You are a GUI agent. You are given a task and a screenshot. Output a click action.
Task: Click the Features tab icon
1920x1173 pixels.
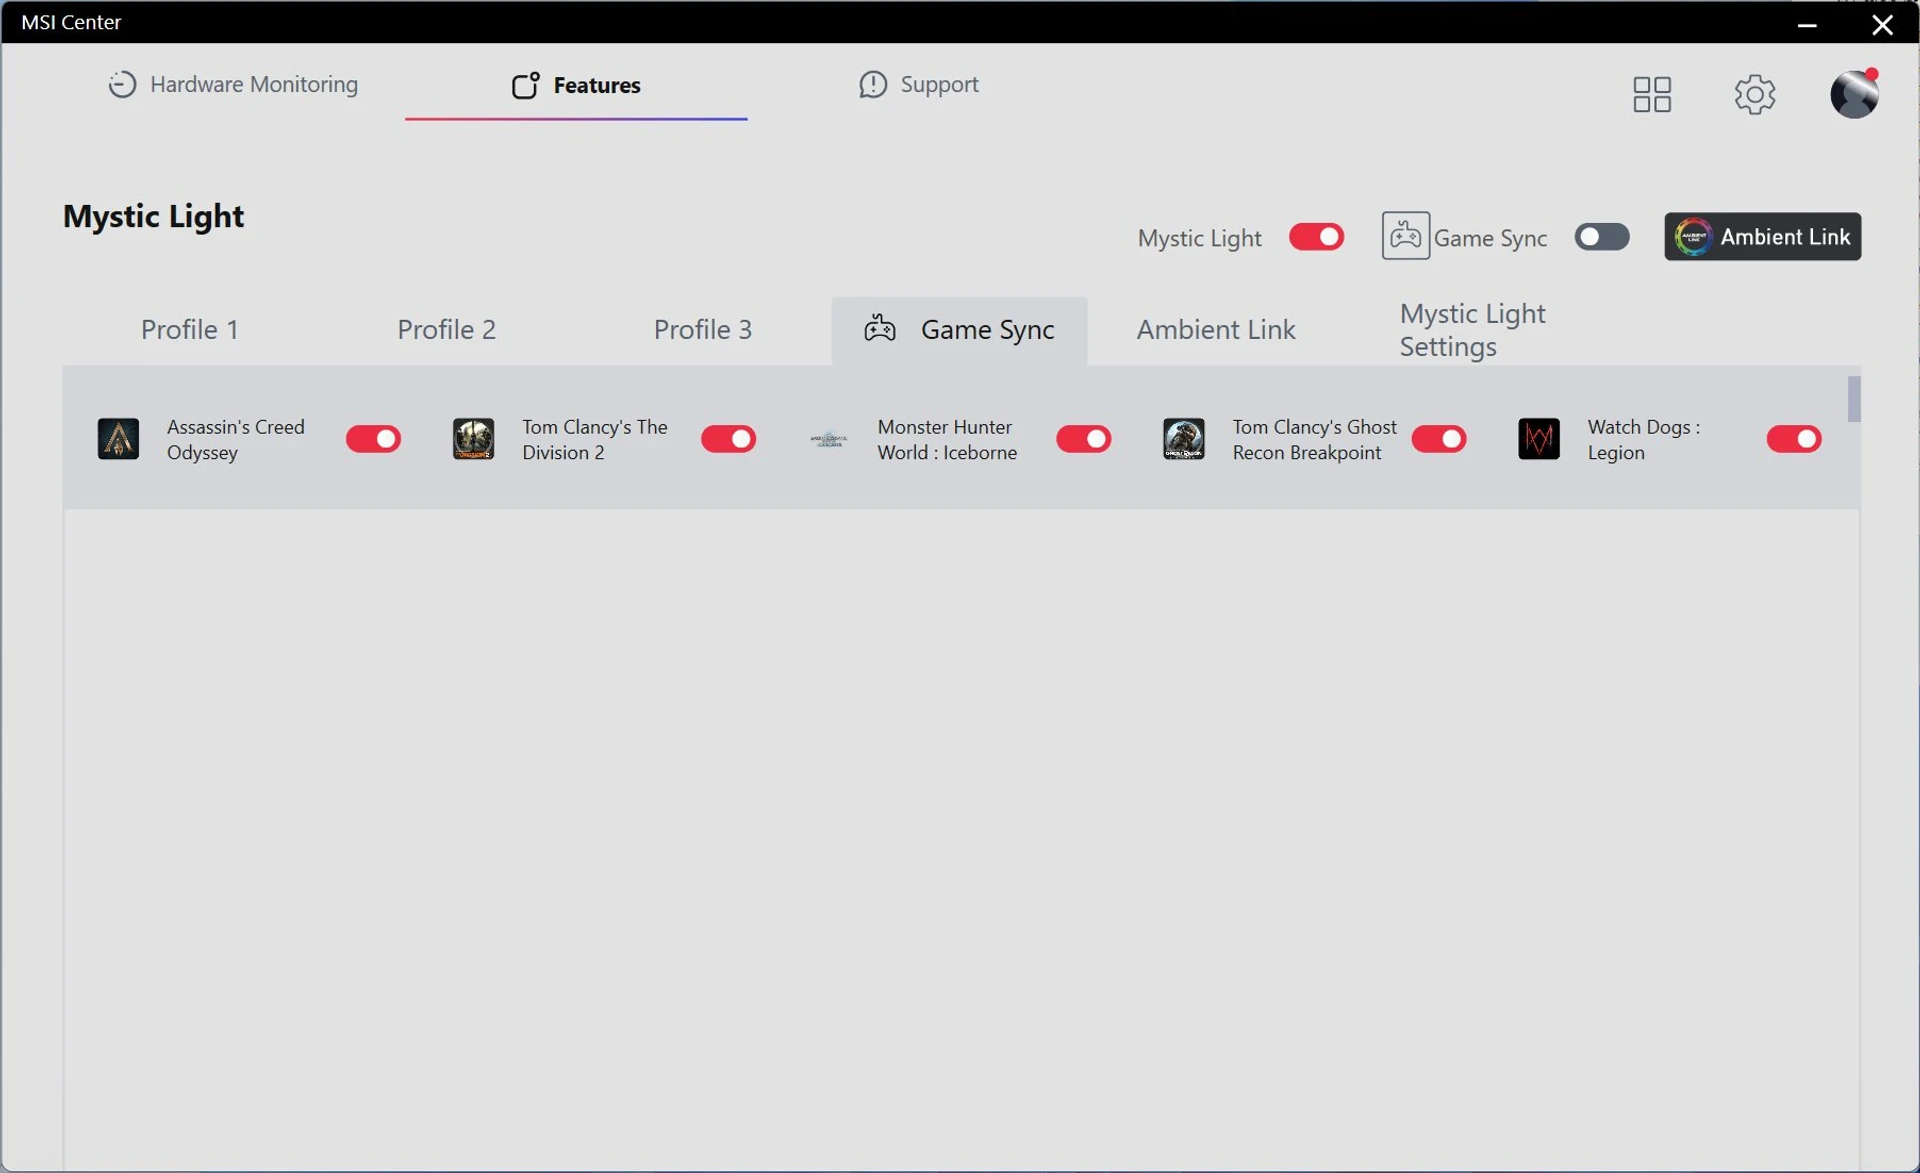click(x=525, y=85)
